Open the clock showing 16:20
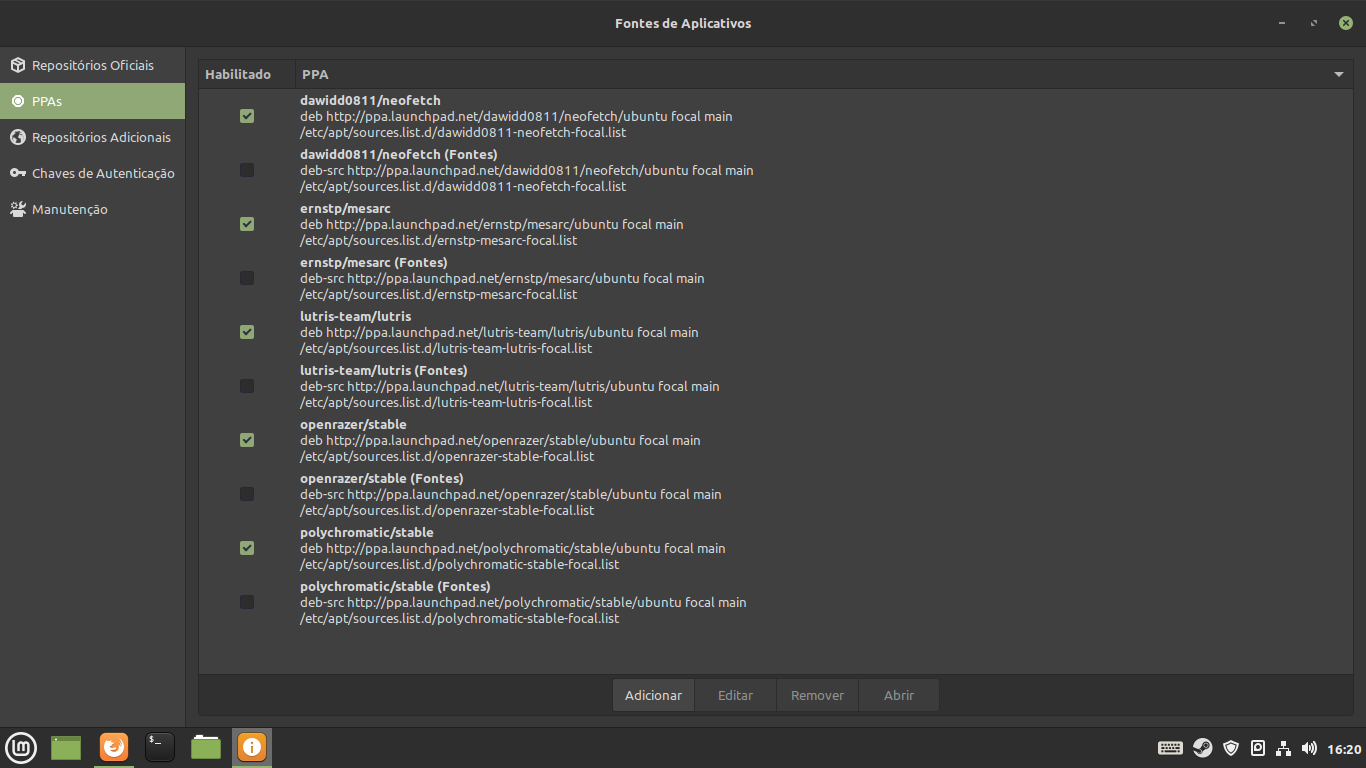This screenshot has height=768, width=1366. pos(1344,749)
